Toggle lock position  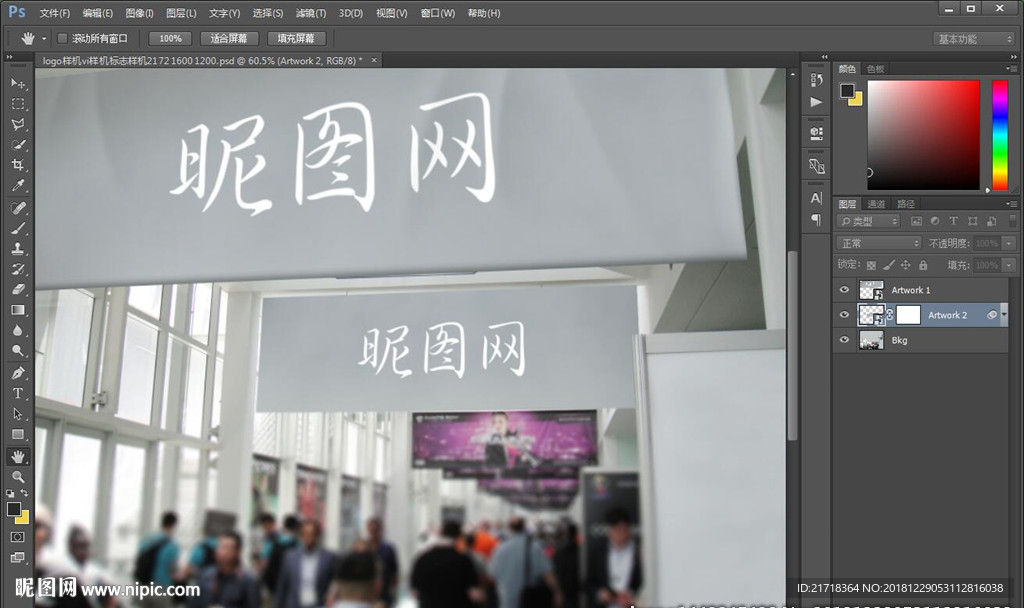[x=905, y=265]
